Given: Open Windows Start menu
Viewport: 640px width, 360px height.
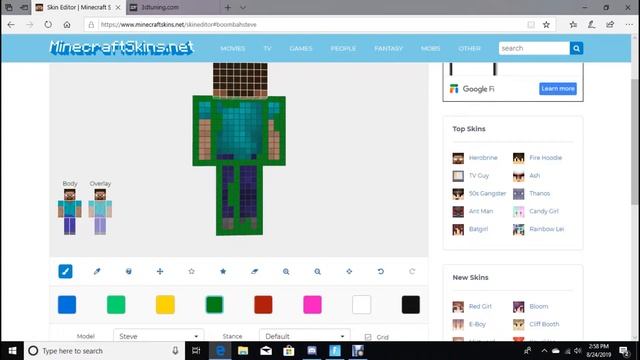Looking at the screenshot, I should [x=12, y=351].
